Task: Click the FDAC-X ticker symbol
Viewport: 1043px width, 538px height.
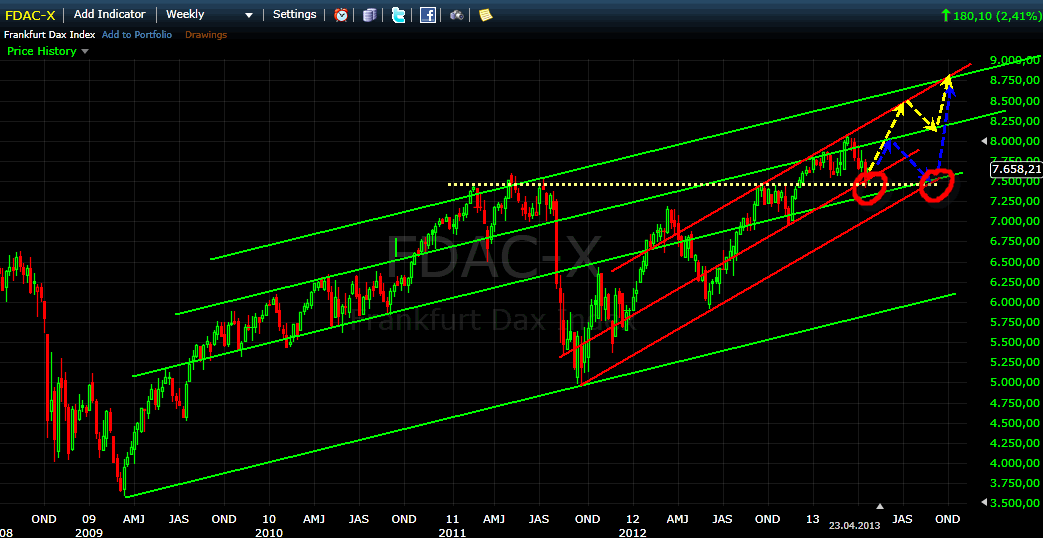Action: click(30, 15)
